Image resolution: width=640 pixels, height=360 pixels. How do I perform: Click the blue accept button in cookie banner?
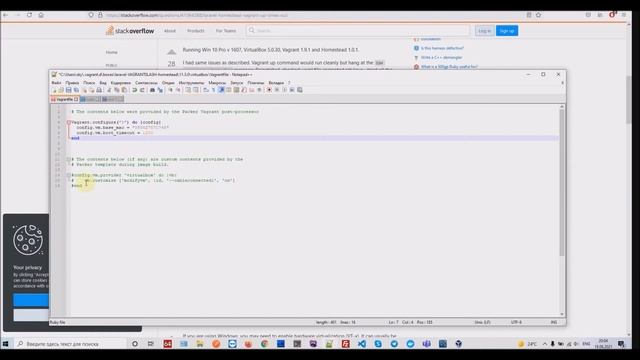(x=31, y=300)
